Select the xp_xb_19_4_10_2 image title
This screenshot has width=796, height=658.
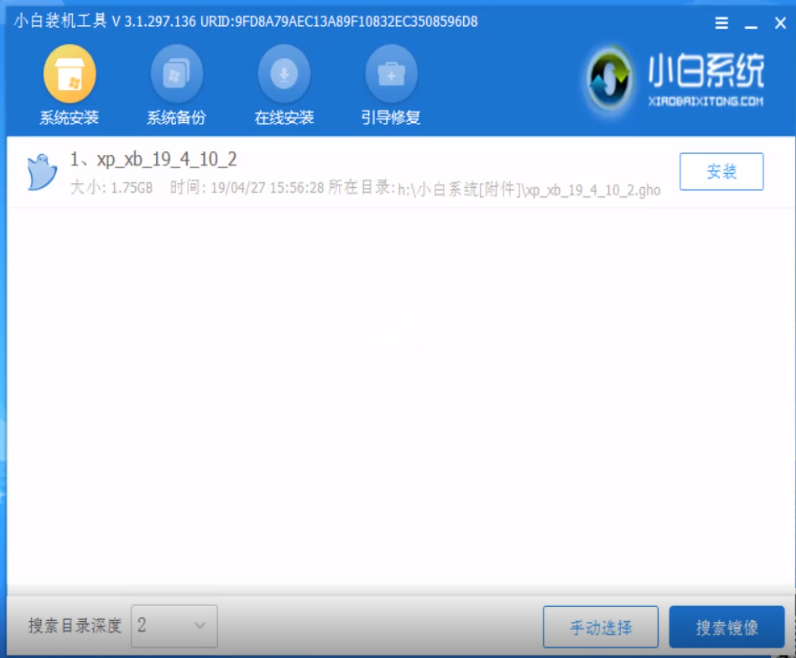tap(153, 160)
